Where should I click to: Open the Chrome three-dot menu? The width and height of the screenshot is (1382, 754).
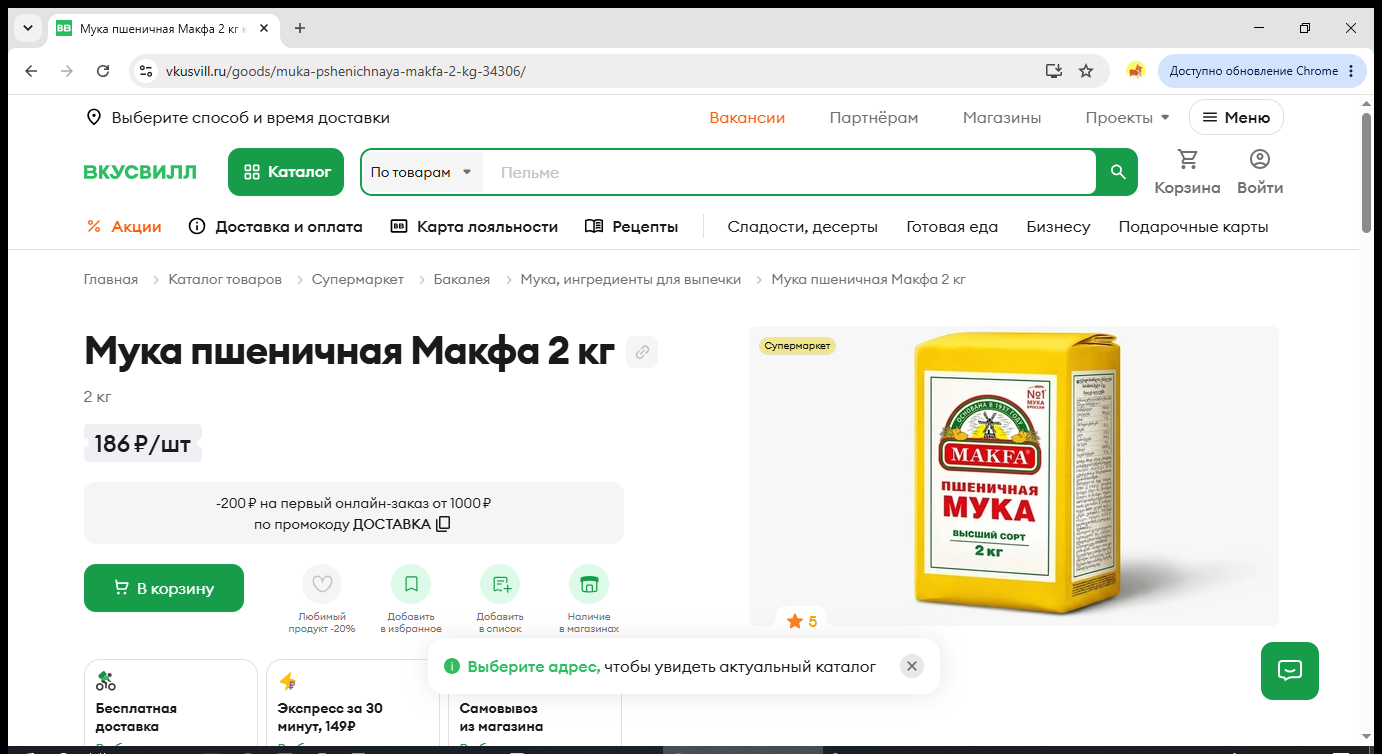point(1351,71)
